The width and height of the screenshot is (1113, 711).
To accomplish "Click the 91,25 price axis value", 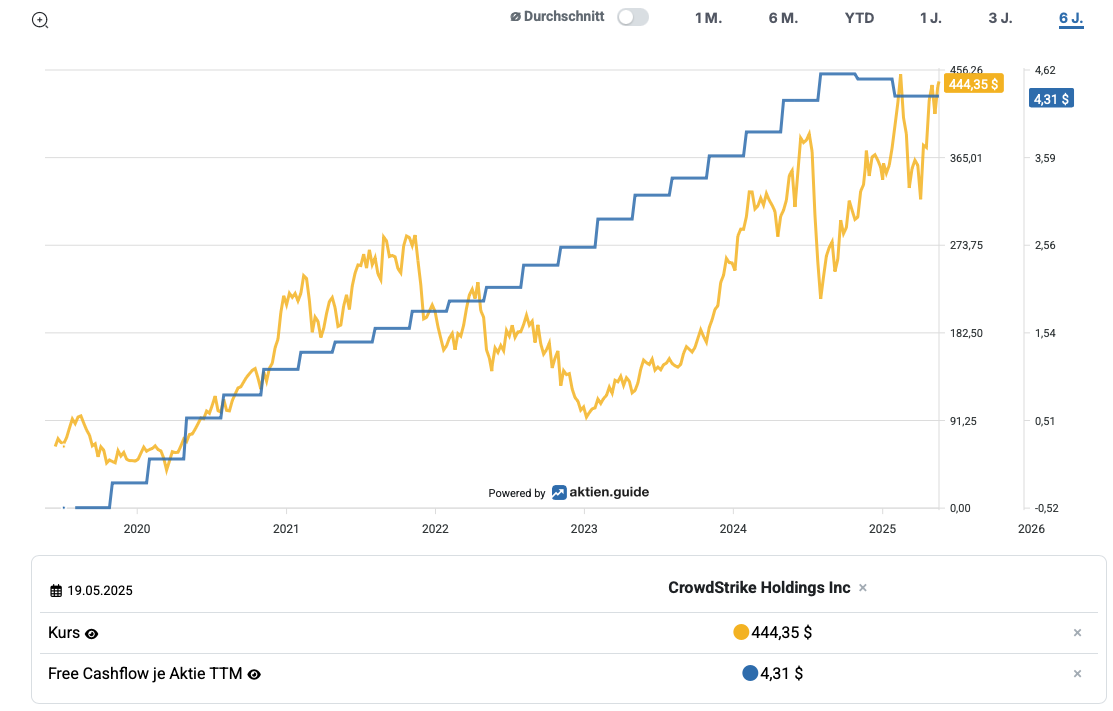I will pos(963,421).
